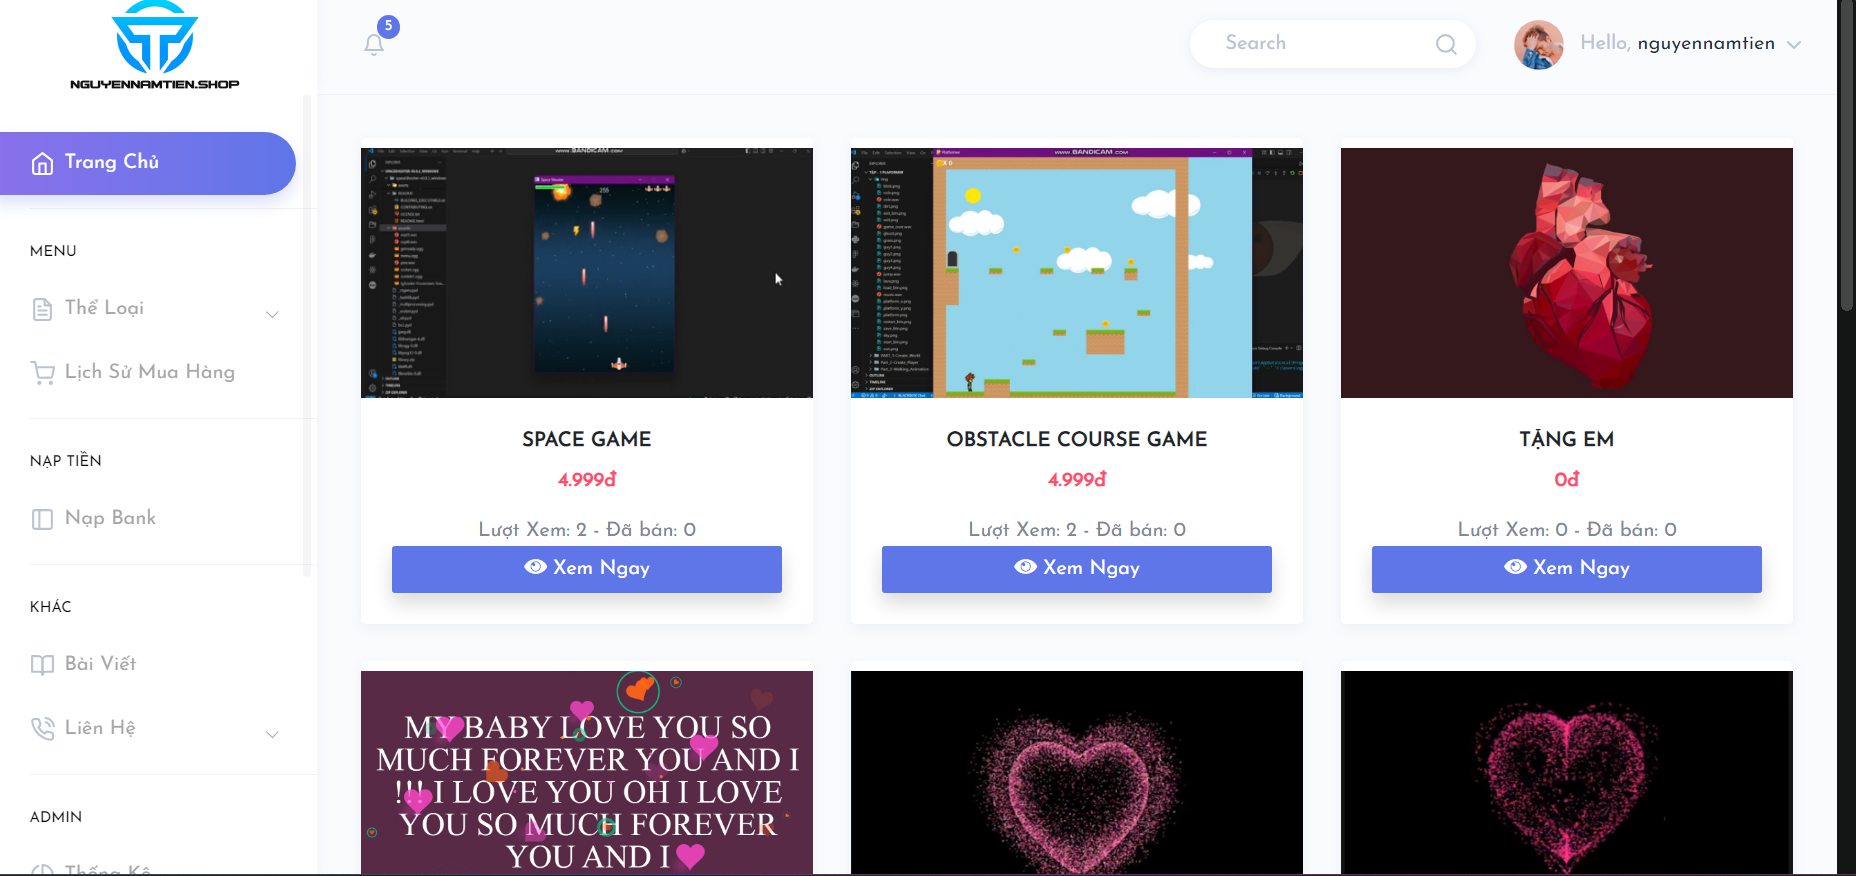Expand the Liên Hệ submenu chevron
The height and width of the screenshot is (876, 1856).
click(x=272, y=734)
